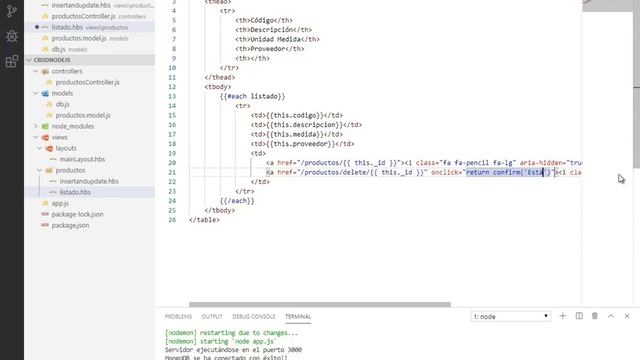Open app.js file

pos(60,203)
